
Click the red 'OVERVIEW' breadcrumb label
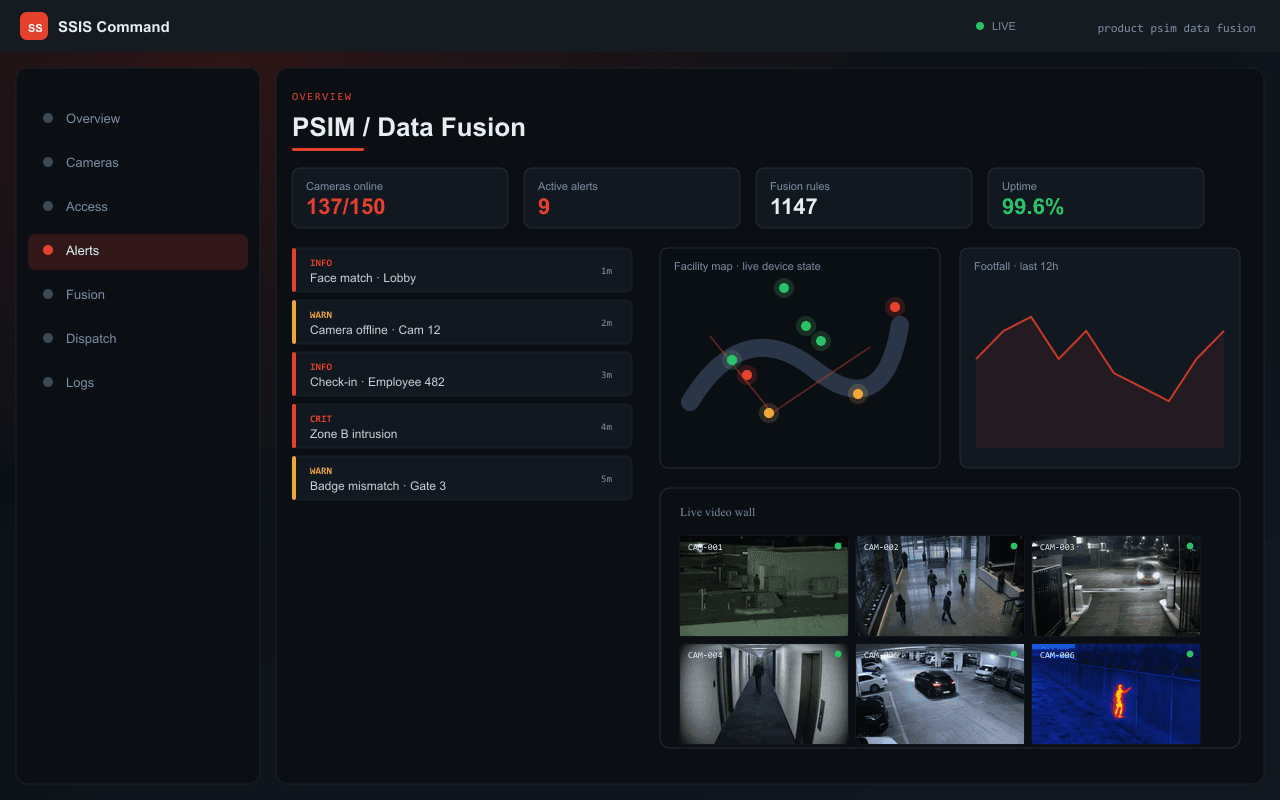[322, 97]
